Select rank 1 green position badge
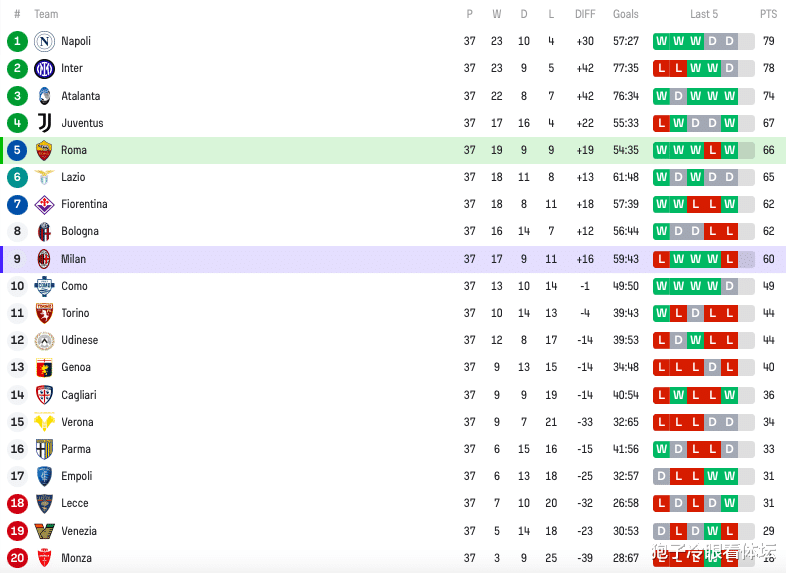This screenshot has height=573, width=786. pos(17,41)
